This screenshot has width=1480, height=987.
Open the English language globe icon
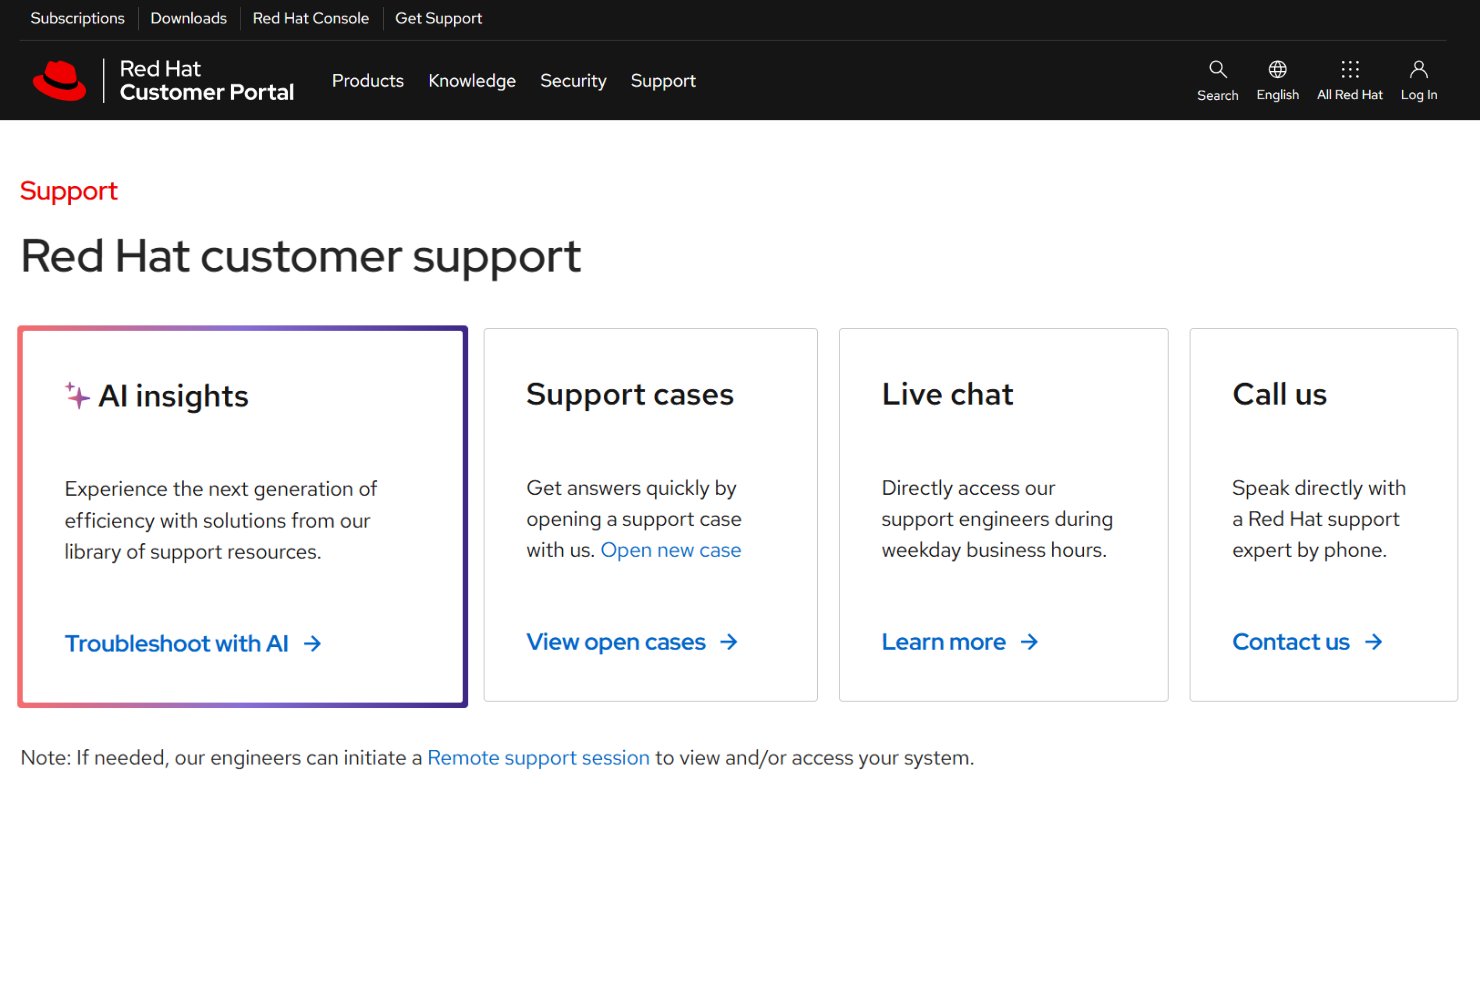pyautogui.click(x=1277, y=69)
